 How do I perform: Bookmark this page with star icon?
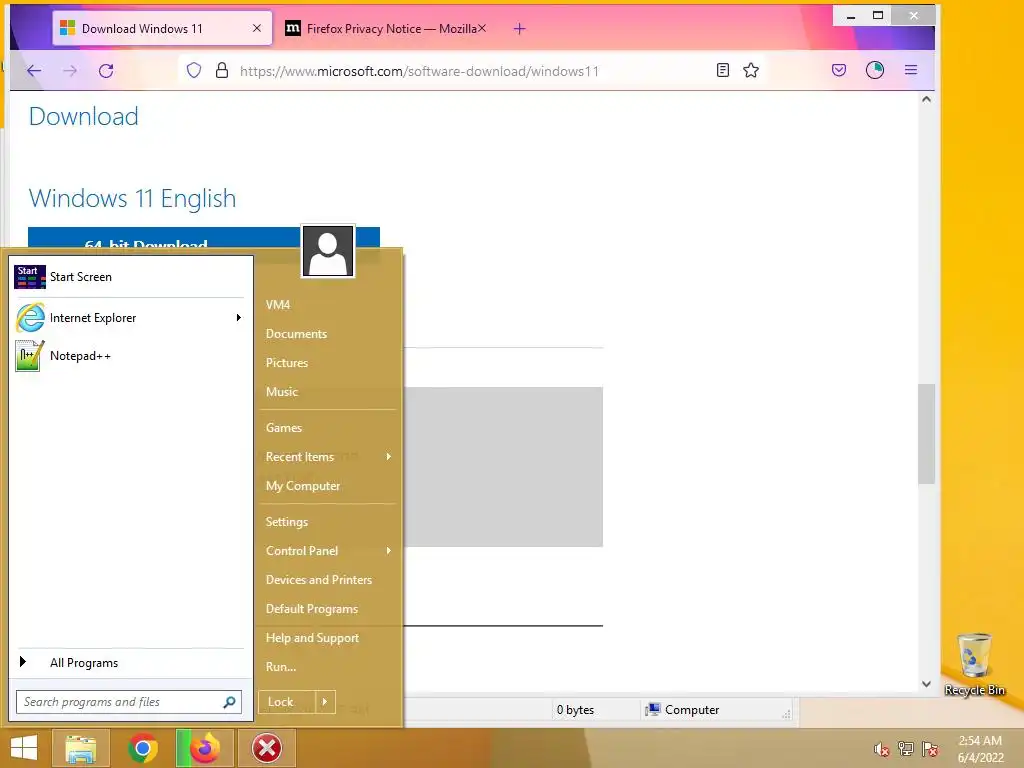coord(751,71)
